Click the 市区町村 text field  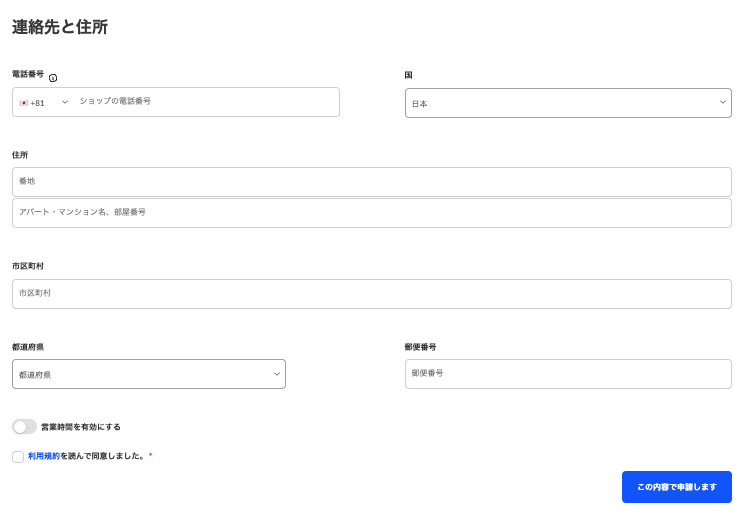pos(371,293)
